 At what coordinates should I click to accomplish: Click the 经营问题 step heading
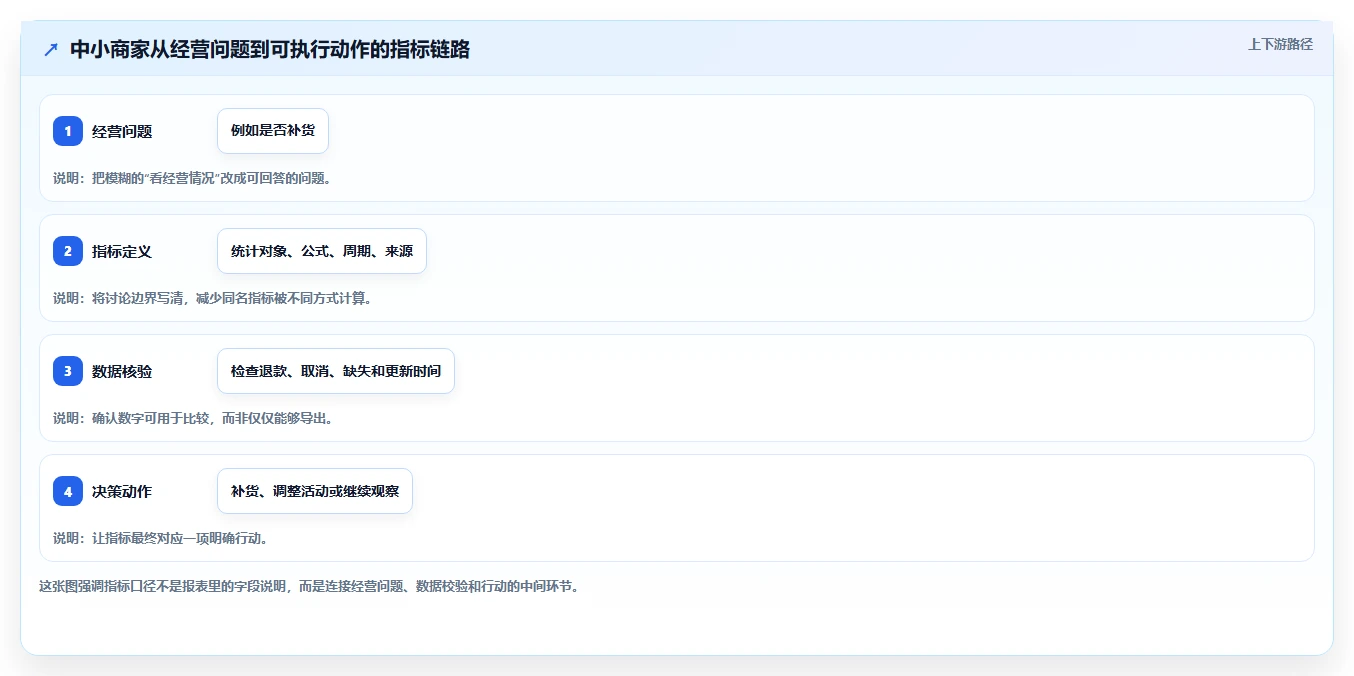122,131
